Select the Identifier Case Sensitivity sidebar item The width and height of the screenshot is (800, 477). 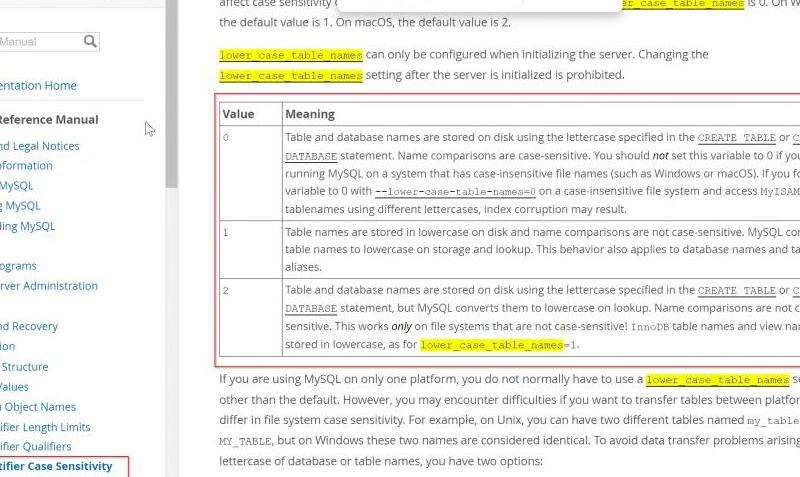(x=56, y=466)
